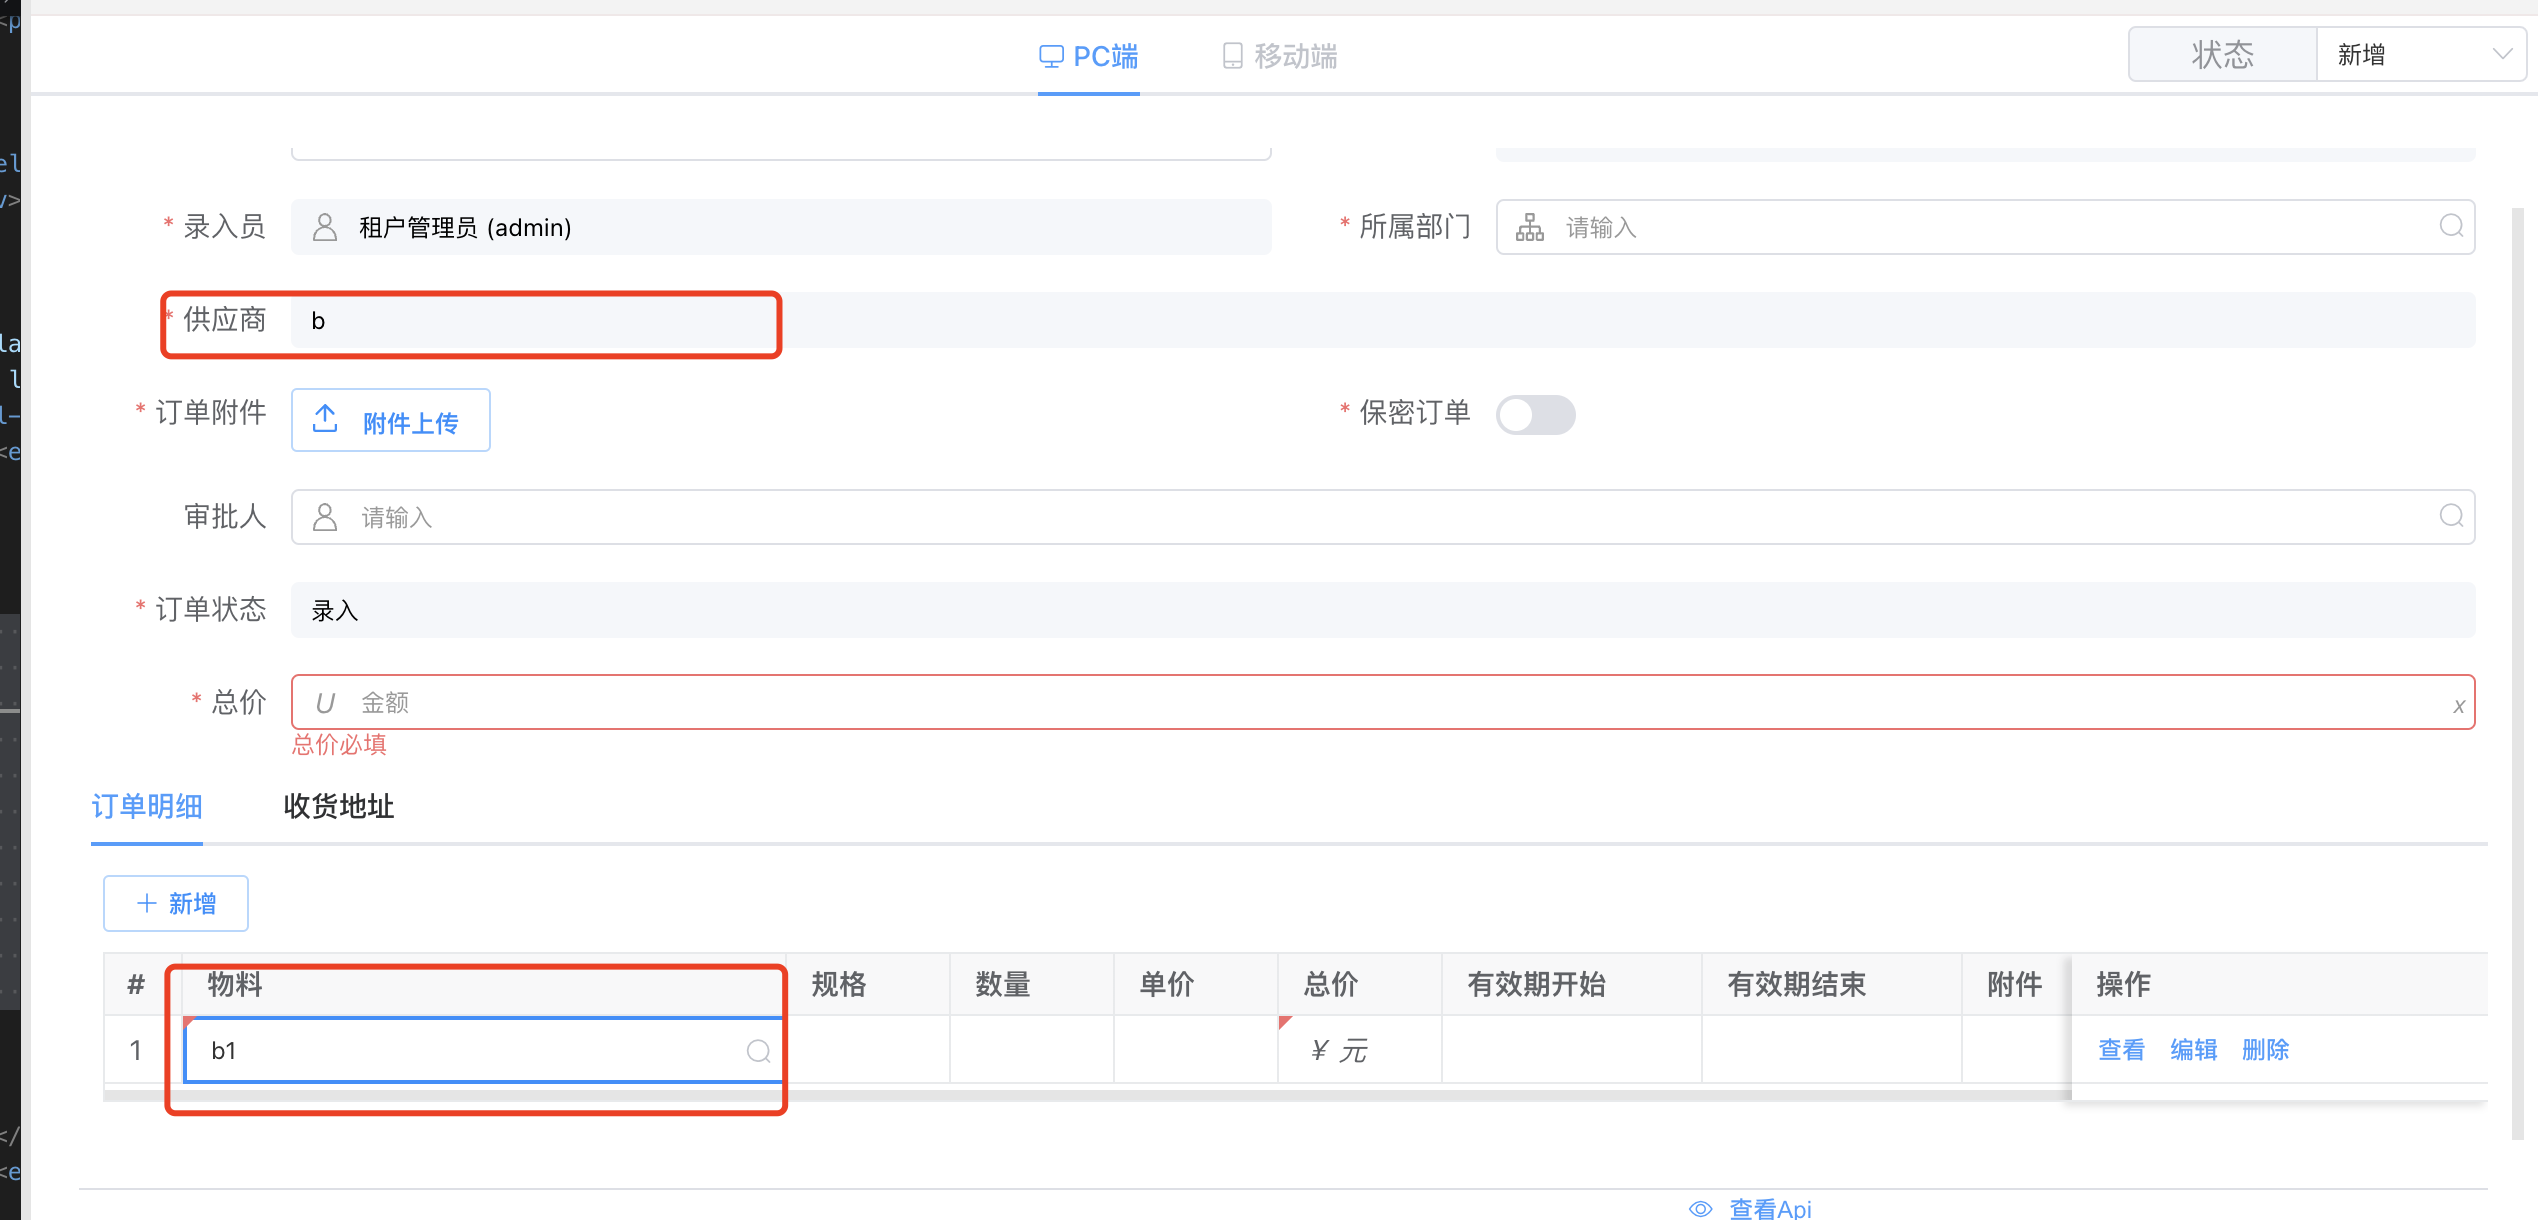Click the + 新增 button
The height and width of the screenshot is (1220, 2538).
[x=176, y=904]
